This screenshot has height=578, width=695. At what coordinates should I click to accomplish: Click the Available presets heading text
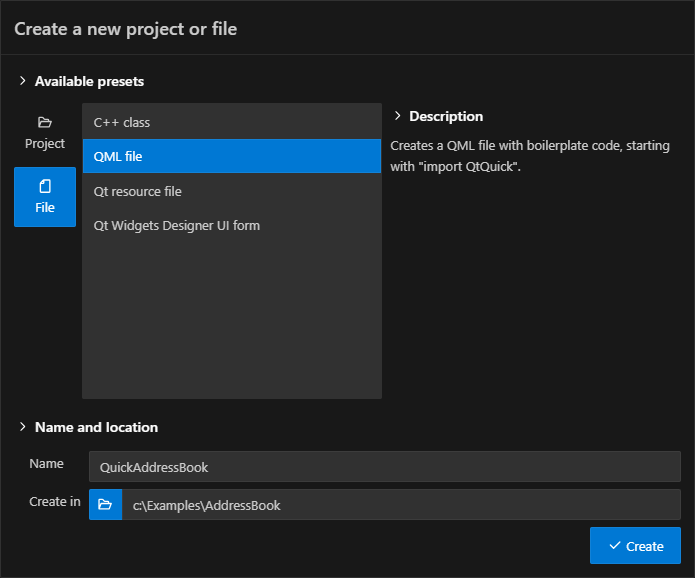point(89,81)
